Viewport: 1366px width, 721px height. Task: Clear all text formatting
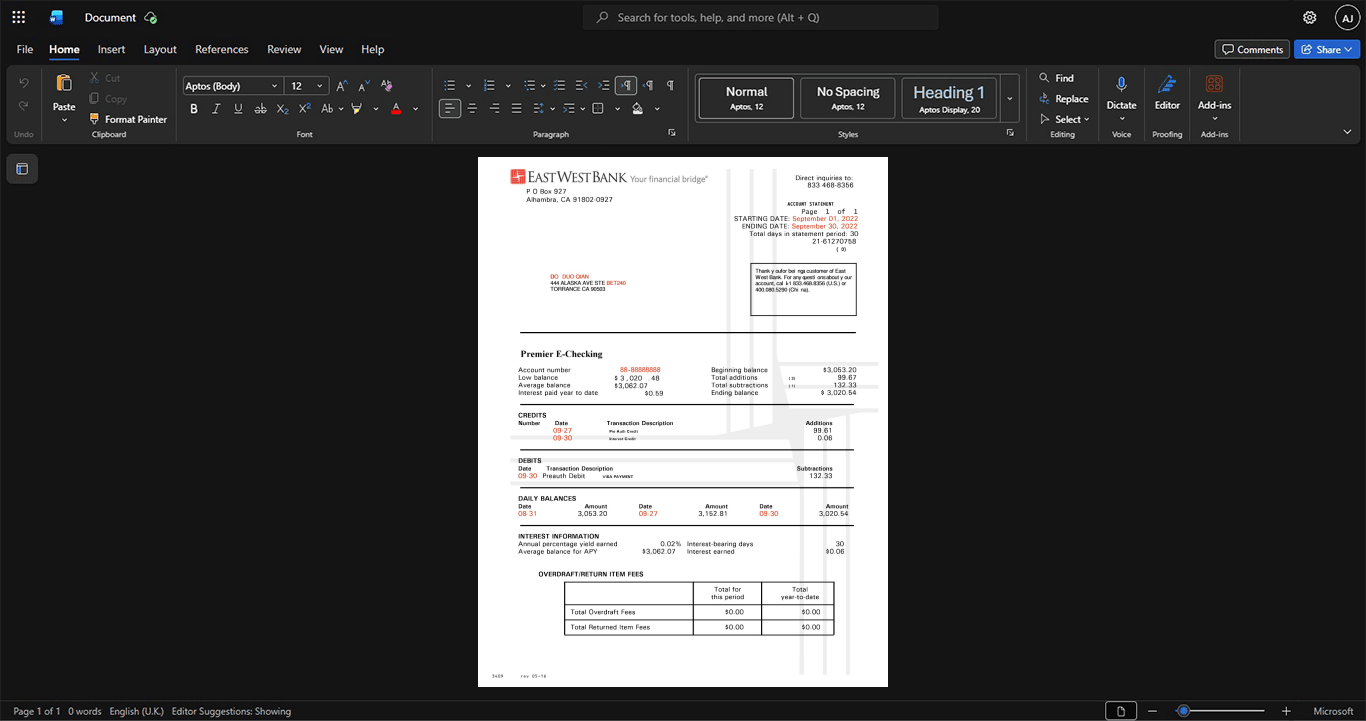pyautogui.click(x=387, y=86)
